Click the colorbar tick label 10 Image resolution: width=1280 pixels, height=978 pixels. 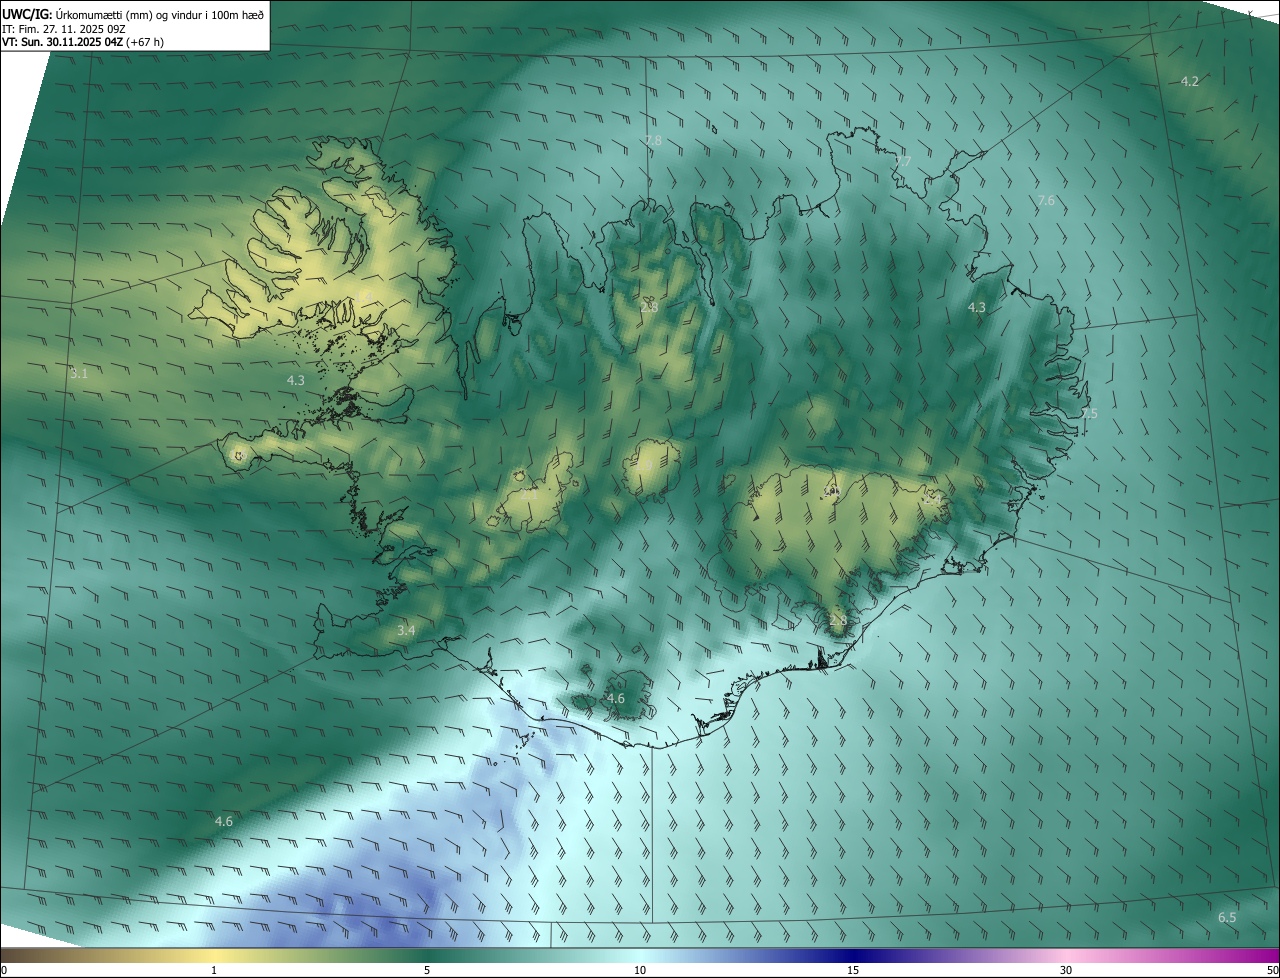[640, 970]
